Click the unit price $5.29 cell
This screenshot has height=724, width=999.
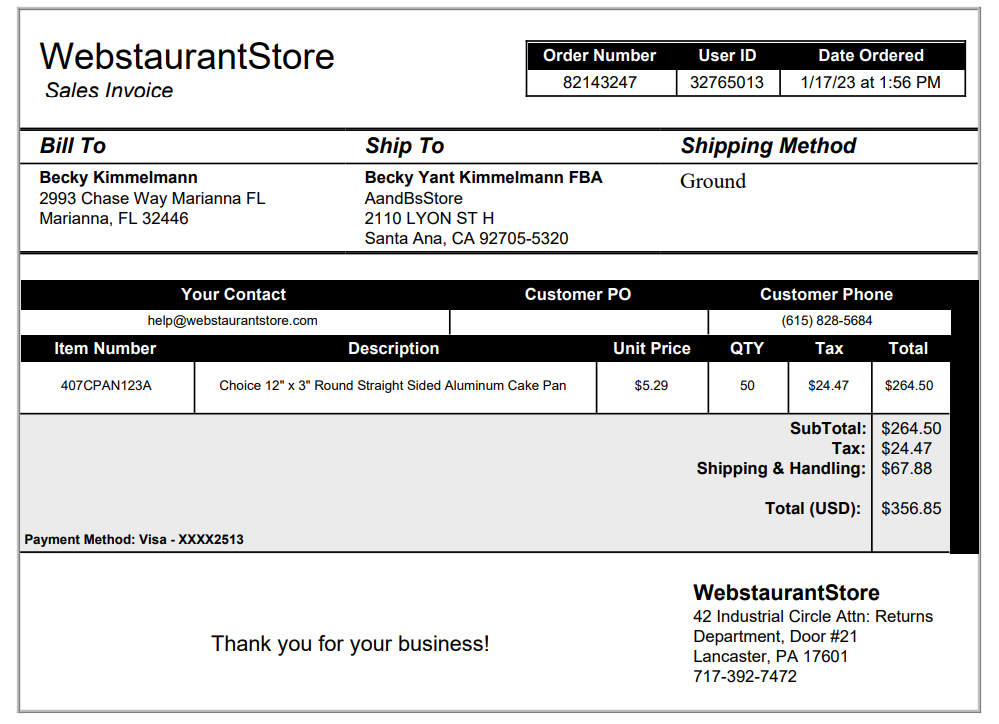click(x=651, y=386)
